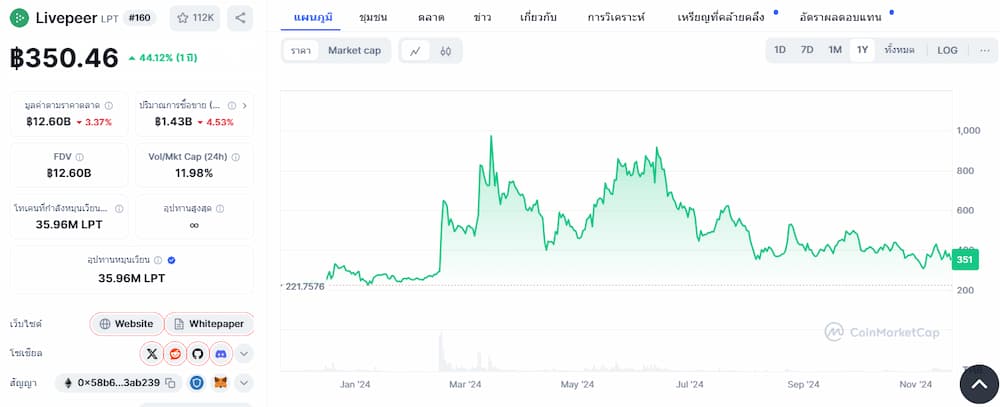Click the contract address 0x58b6...3ab239

click(x=119, y=383)
